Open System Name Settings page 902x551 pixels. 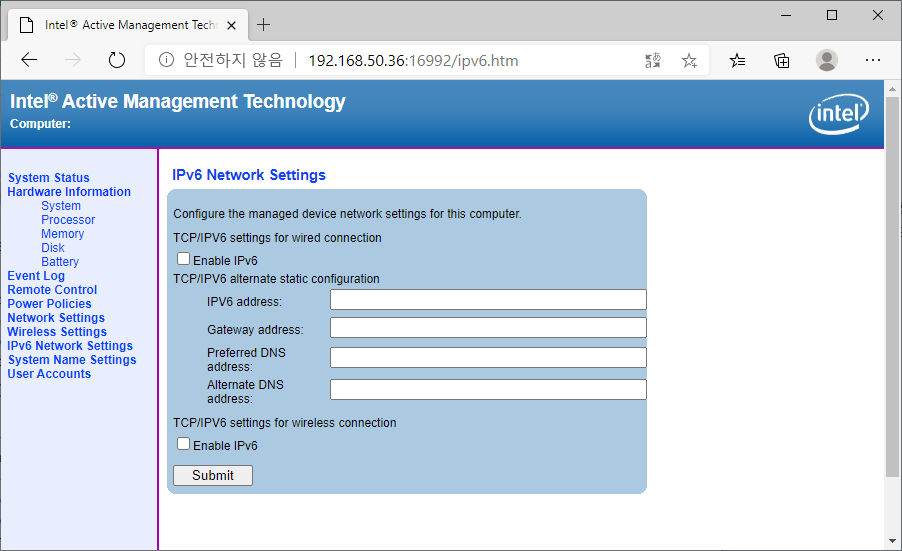tap(72, 359)
